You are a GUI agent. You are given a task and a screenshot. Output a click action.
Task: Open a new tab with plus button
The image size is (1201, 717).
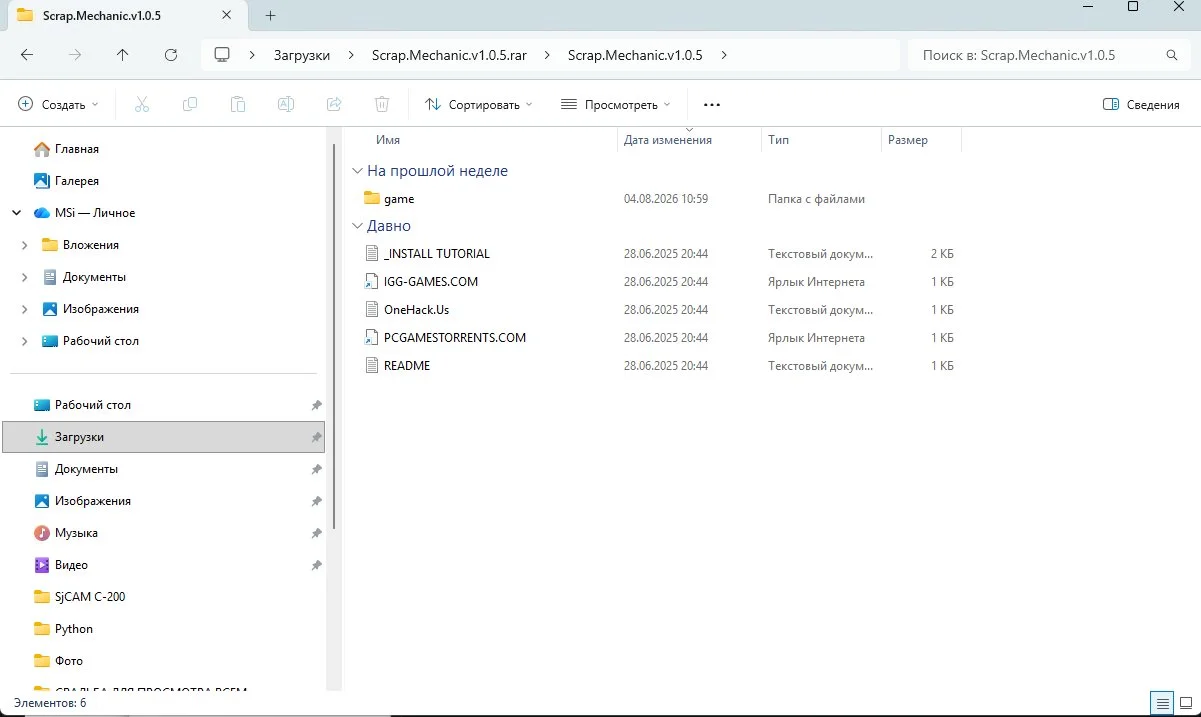[270, 15]
